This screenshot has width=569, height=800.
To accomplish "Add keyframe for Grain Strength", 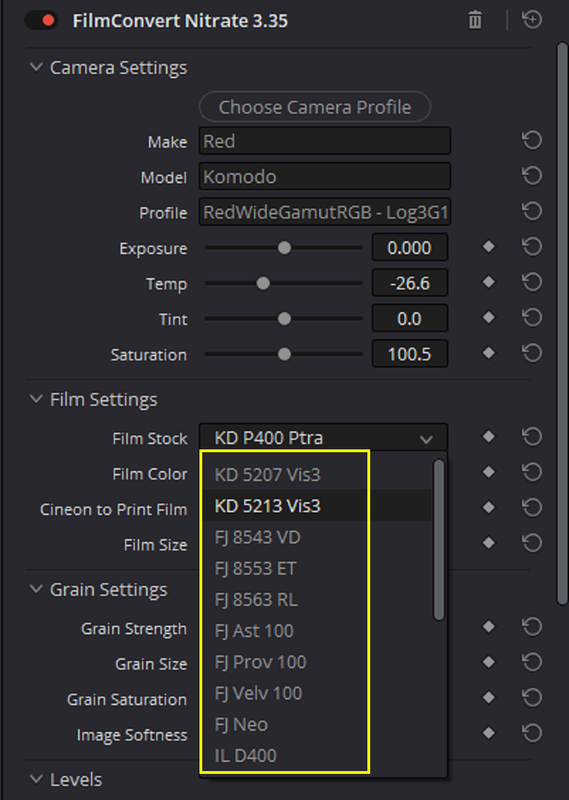I will click(488, 627).
